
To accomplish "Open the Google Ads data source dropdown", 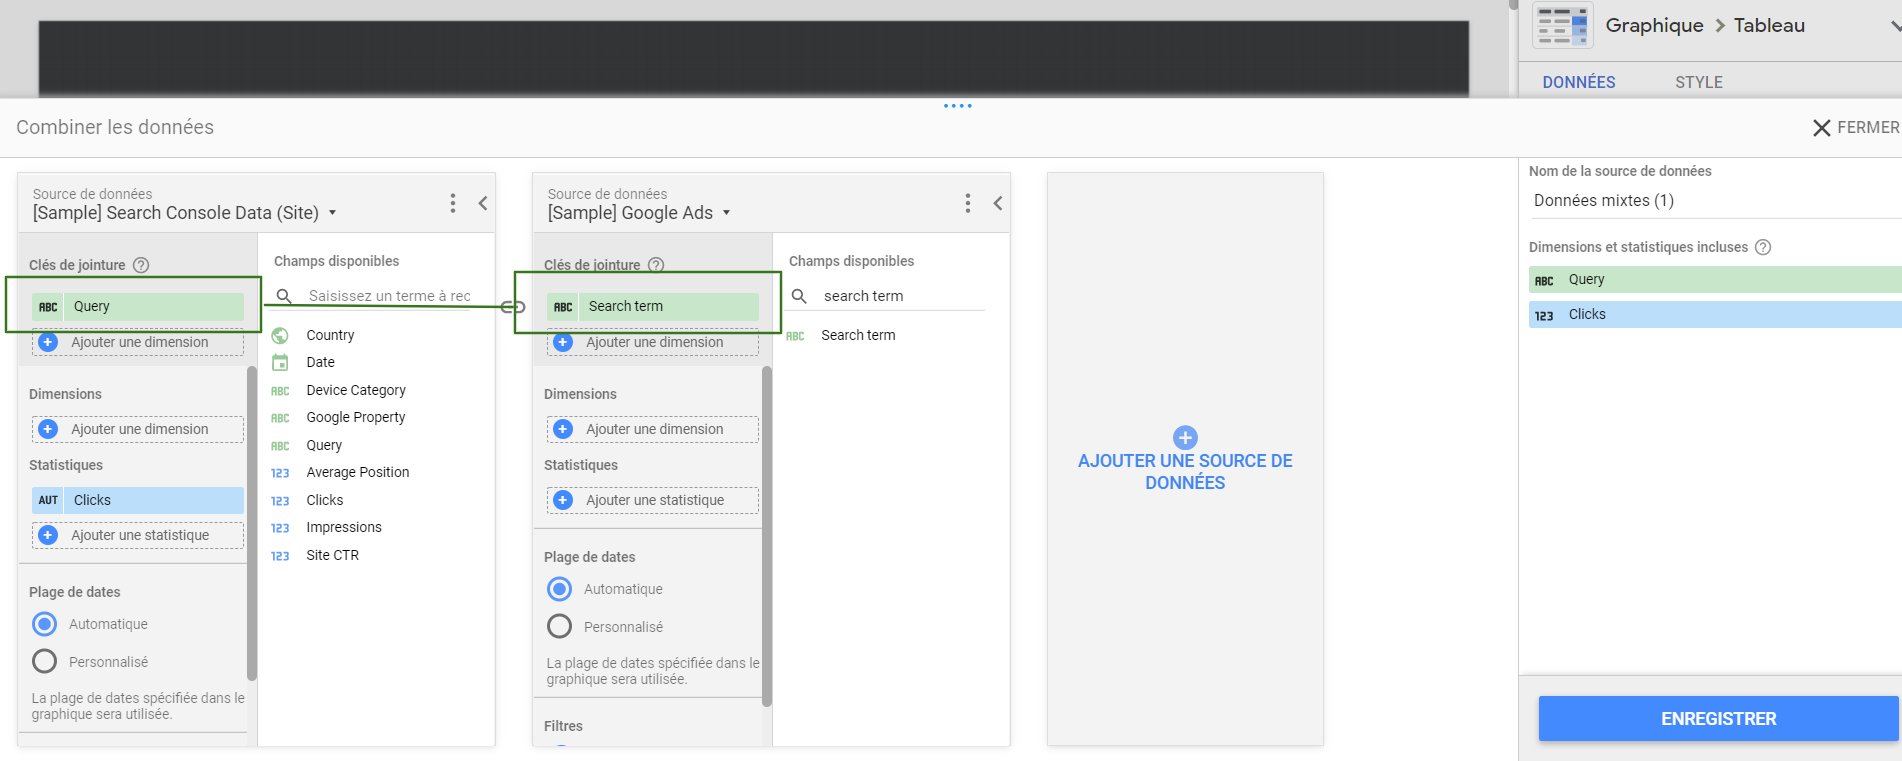I will 639,212.
